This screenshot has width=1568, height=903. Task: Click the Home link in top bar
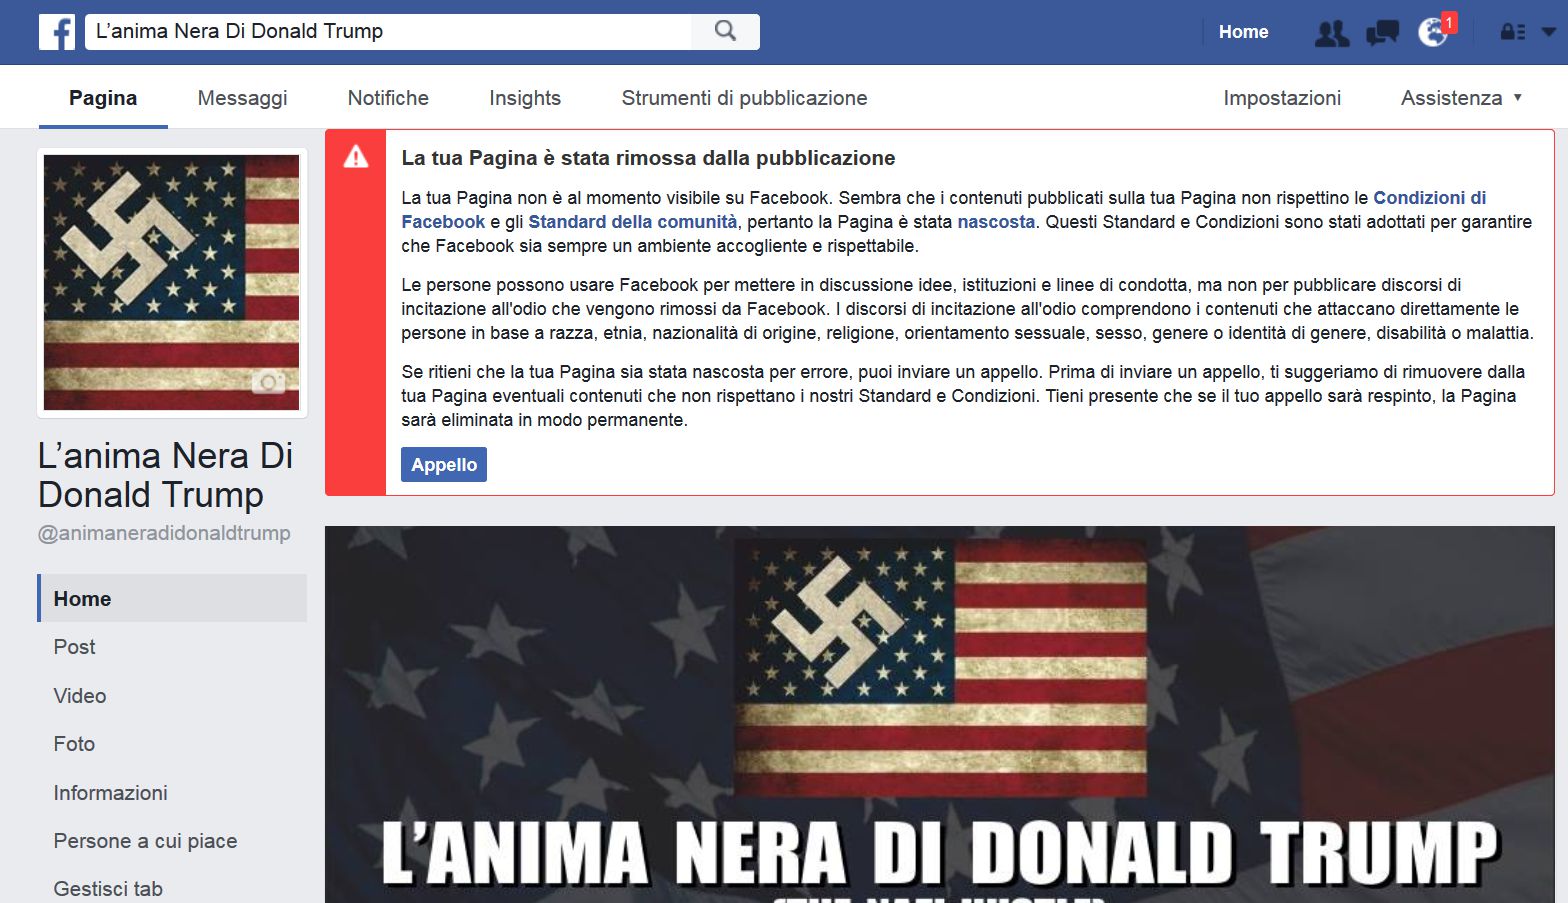1243,32
